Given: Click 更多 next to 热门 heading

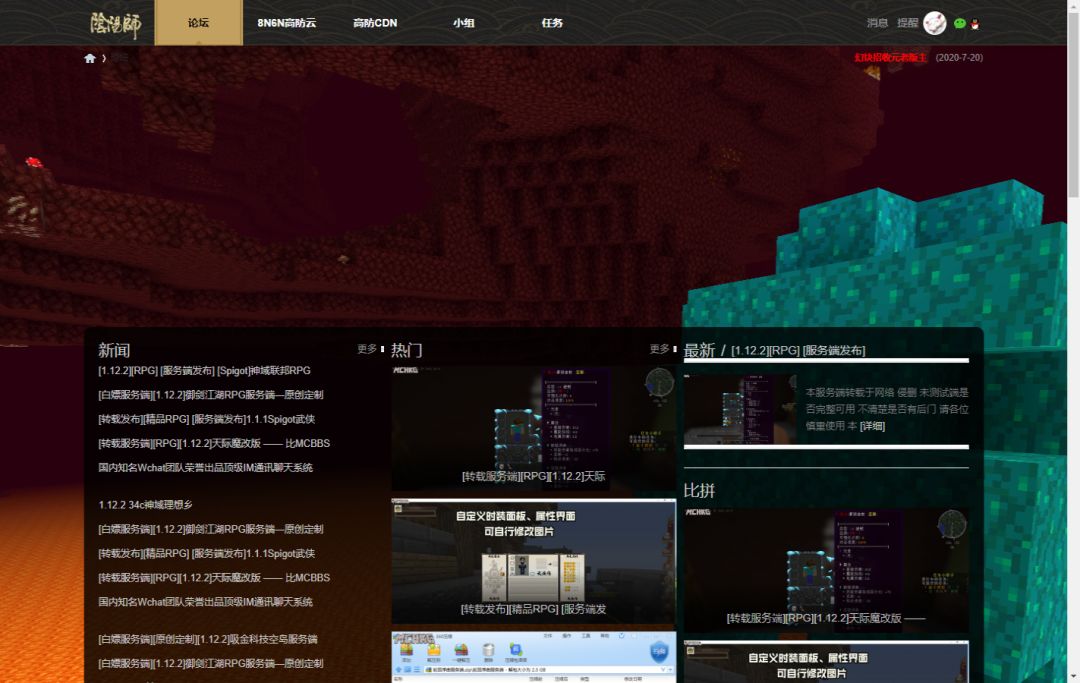Looking at the screenshot, I should (660, 349).
